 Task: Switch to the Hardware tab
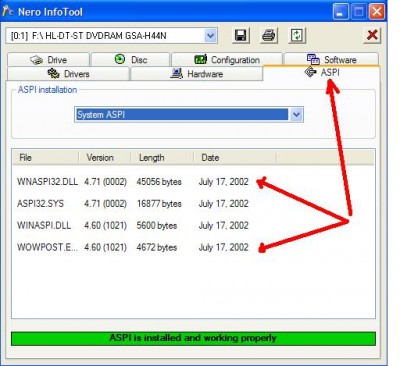coord(197,74)
